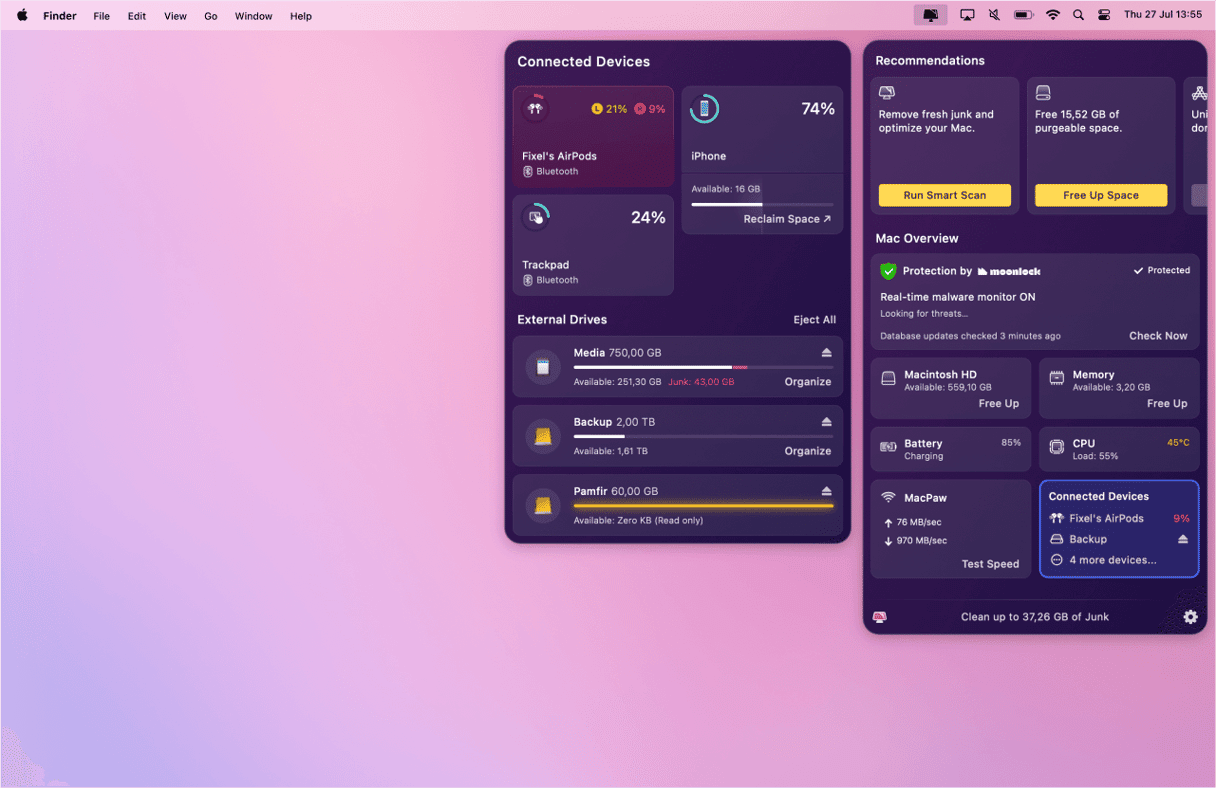
Task: Open CleanMyMac app via bottom-left icon
Action: click(x=880, y=617)
